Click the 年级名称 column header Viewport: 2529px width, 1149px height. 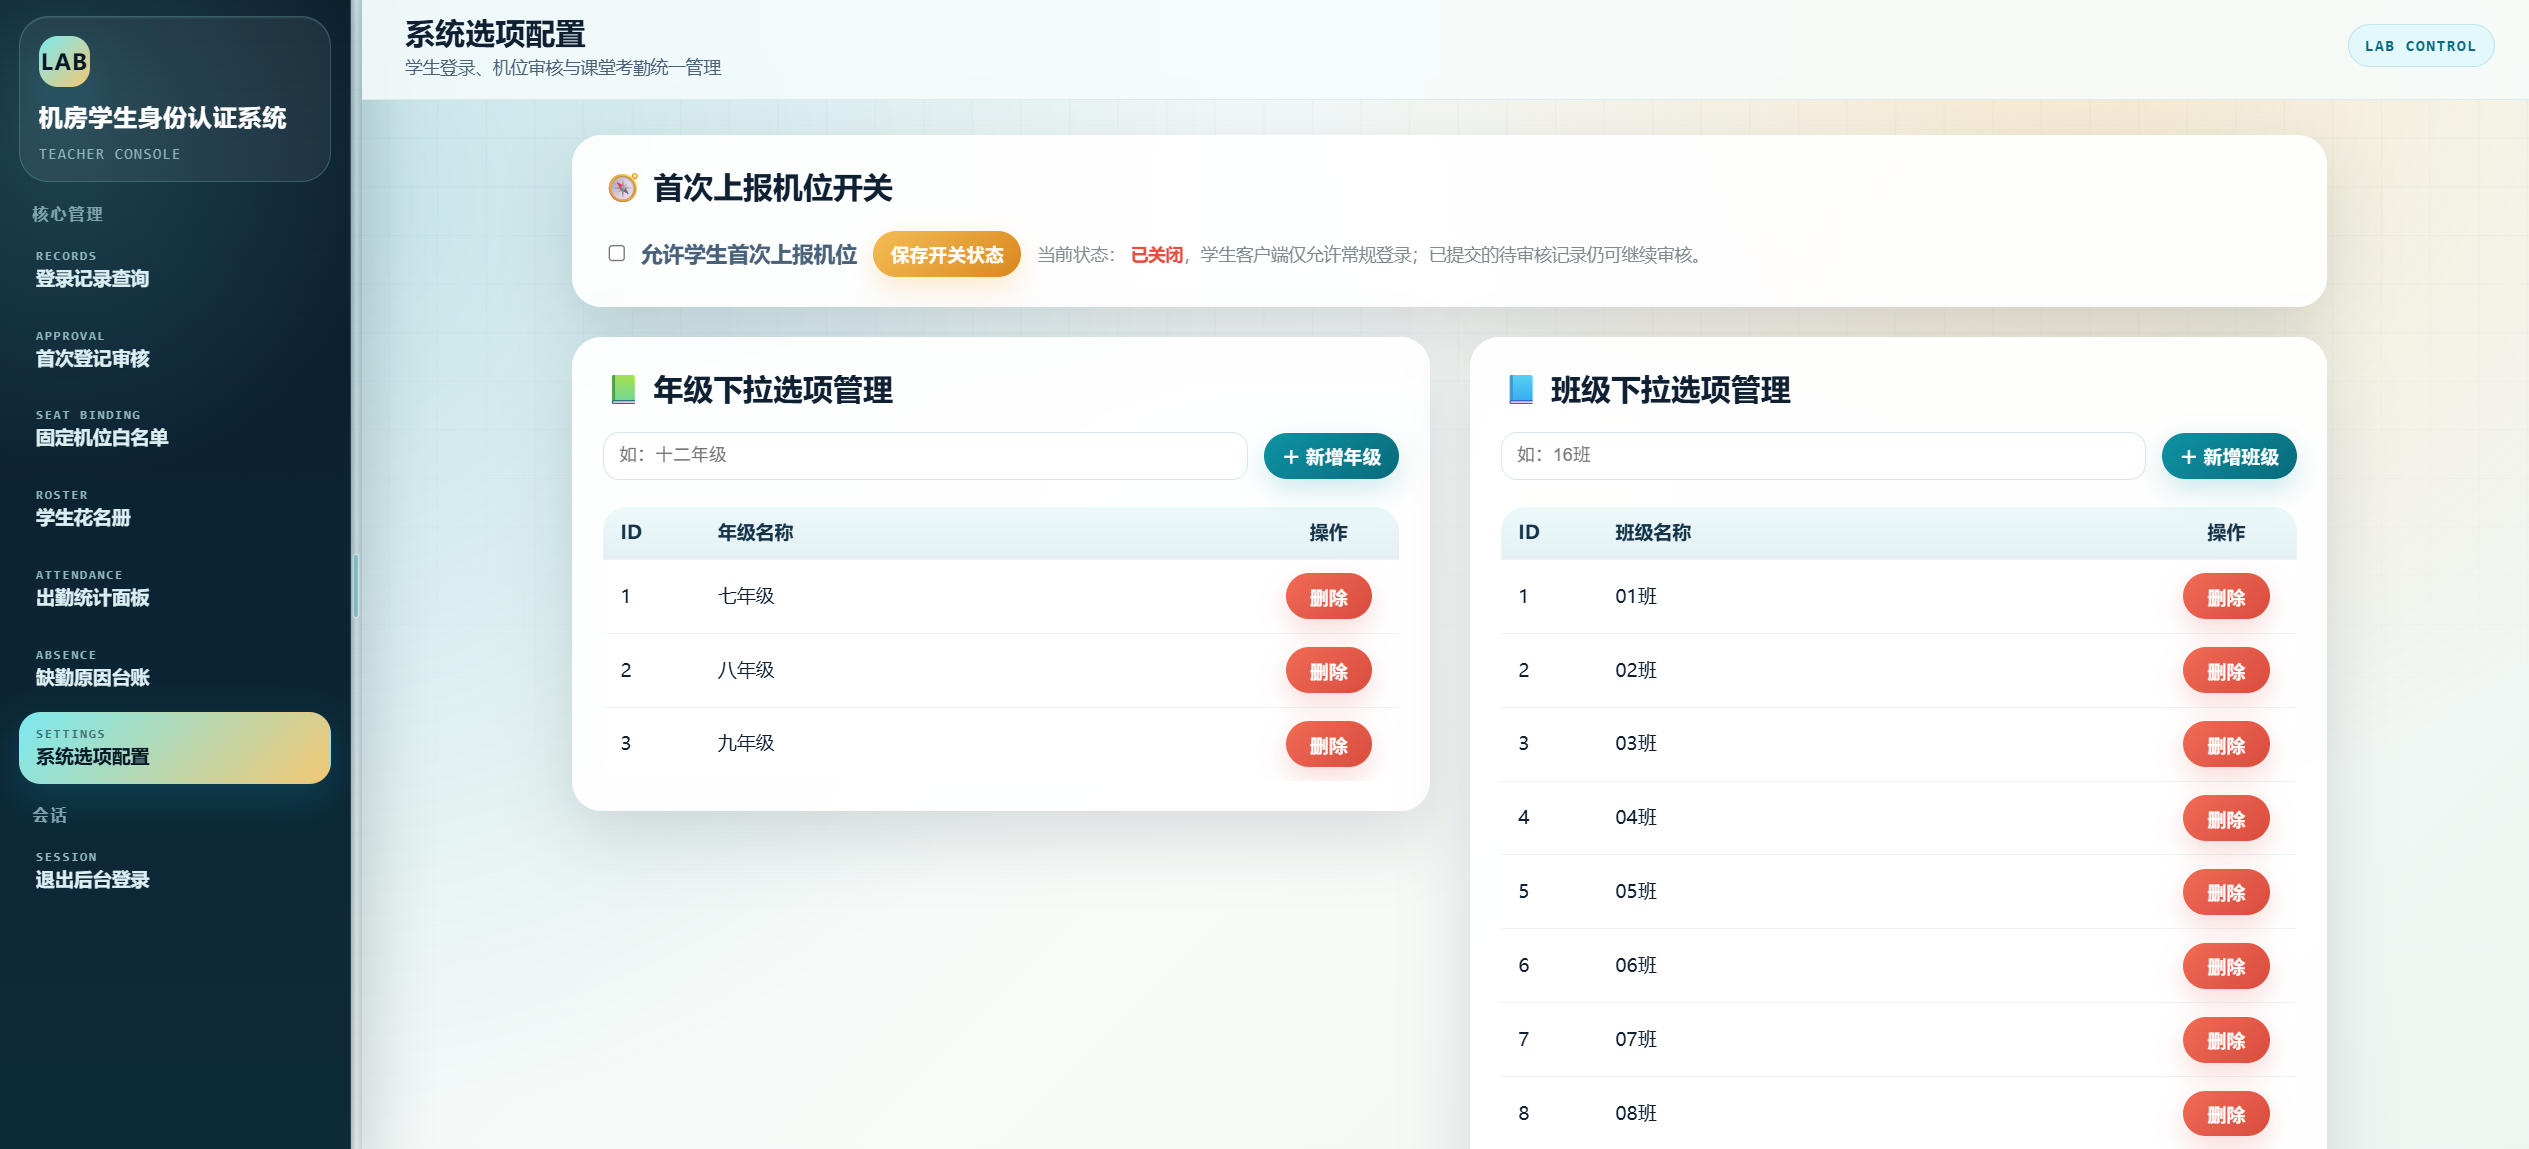tap(755, 532)
